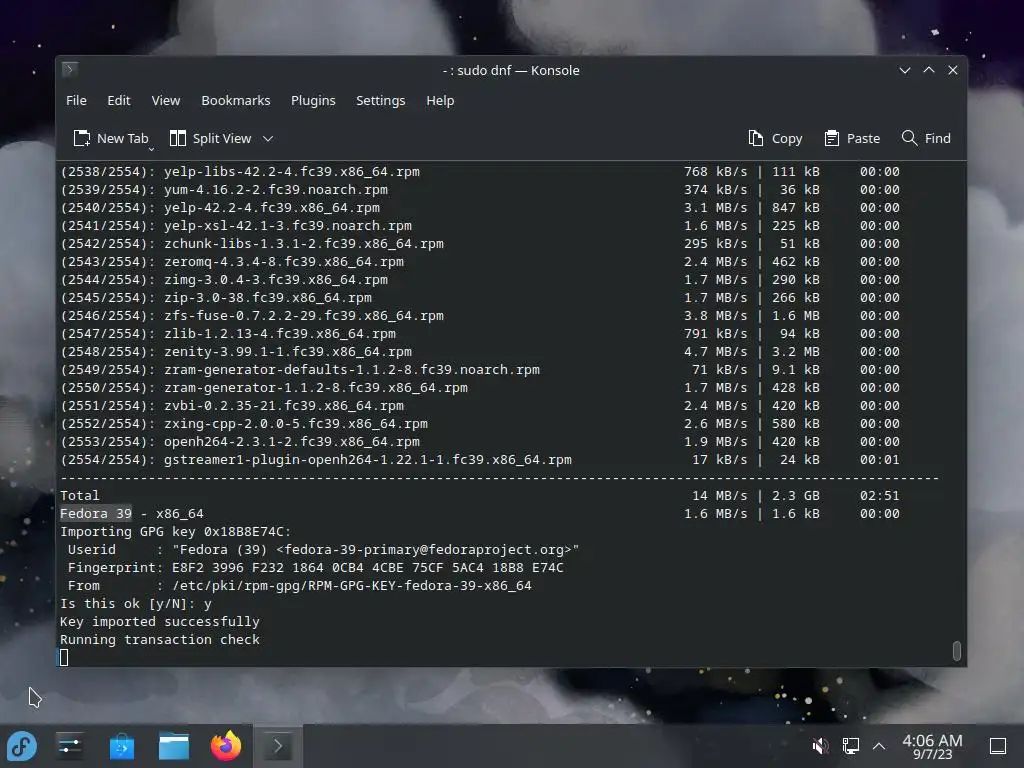Launch Firefox from the taskbar
1024x768 pixels.
pyautogui.click(x=226, y=746)
